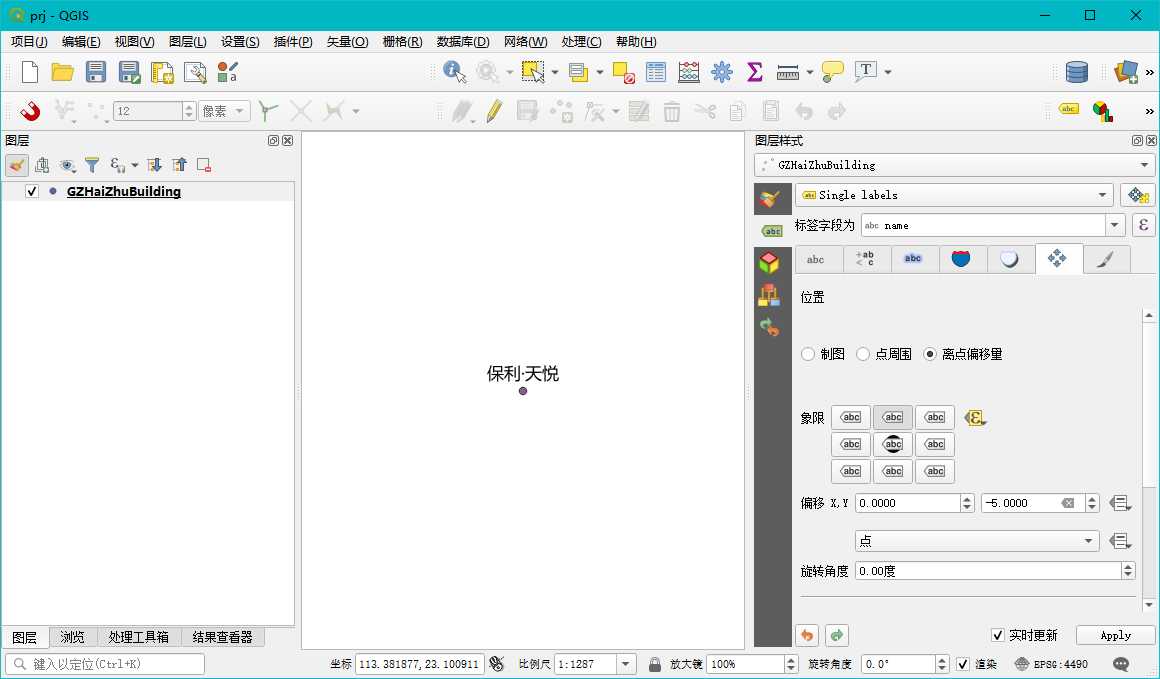Open layer styling panel in Layers toolbar
The height and width of the screenshot is (679, 1160).
tap(17, 165)
